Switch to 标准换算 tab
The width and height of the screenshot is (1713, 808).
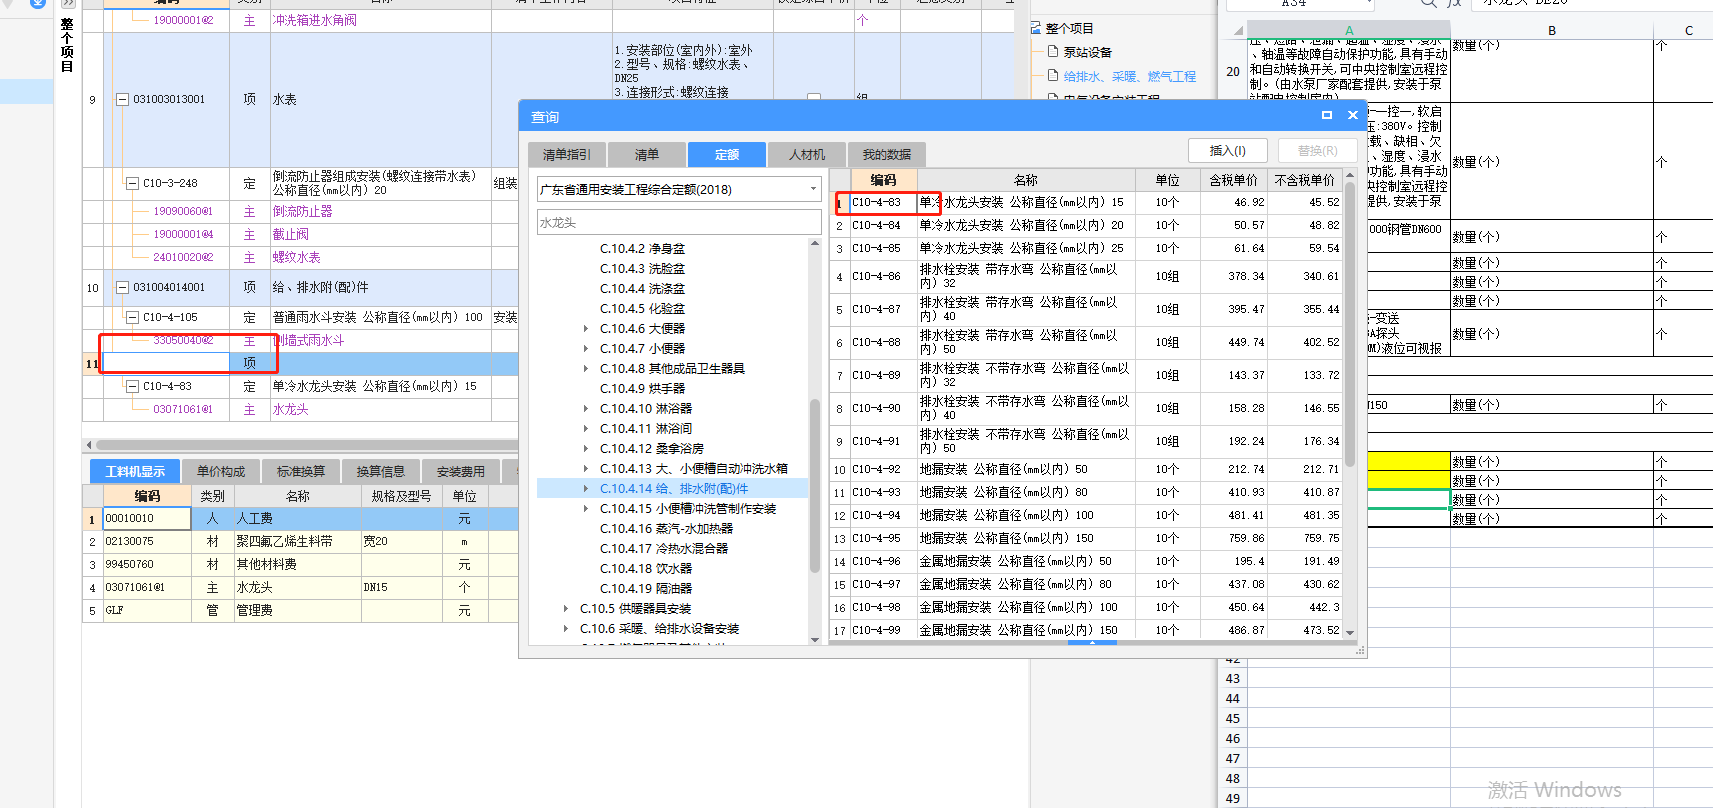[300, 471]
